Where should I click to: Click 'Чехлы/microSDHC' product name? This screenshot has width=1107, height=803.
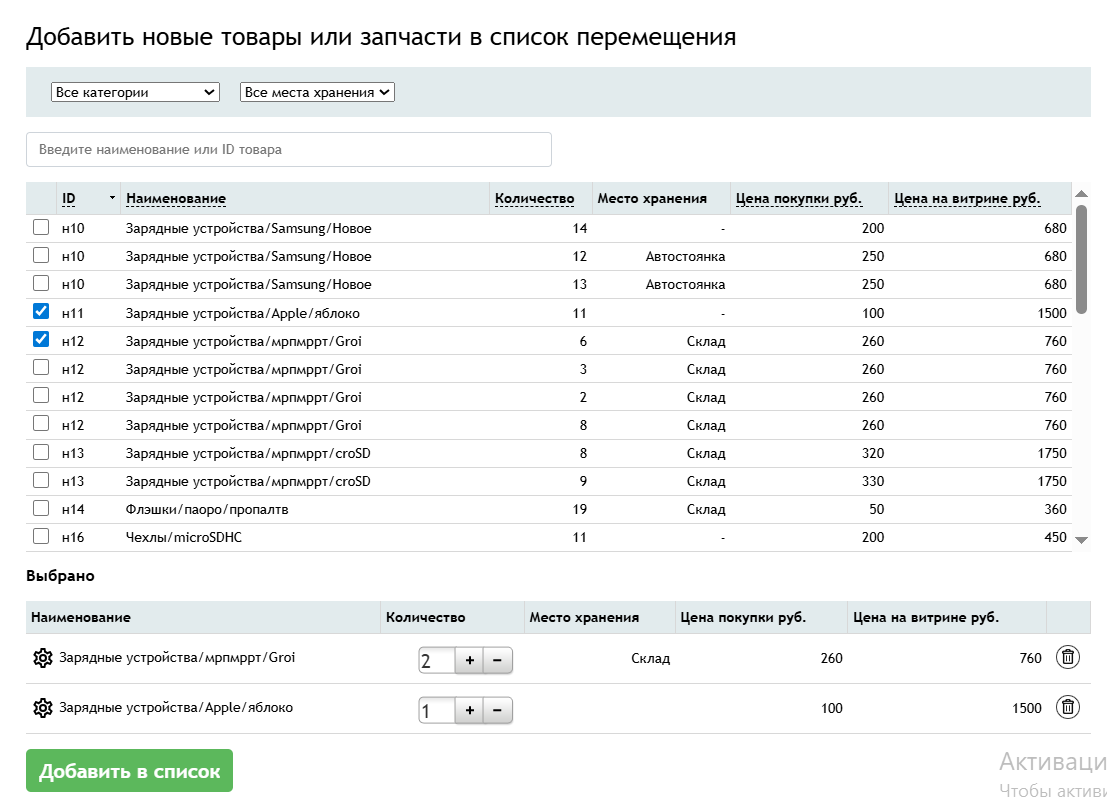184,537
